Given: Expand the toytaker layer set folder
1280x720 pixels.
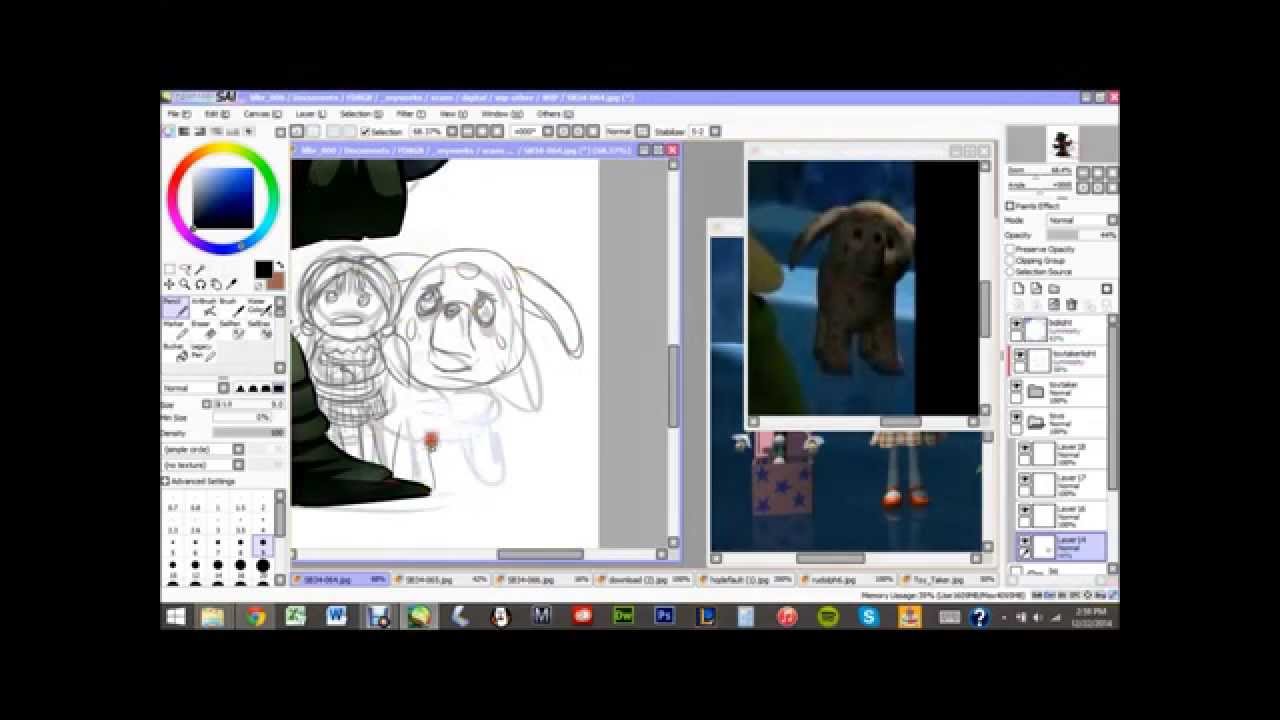Looking at the screenshot, I should tap(1036, 391).
